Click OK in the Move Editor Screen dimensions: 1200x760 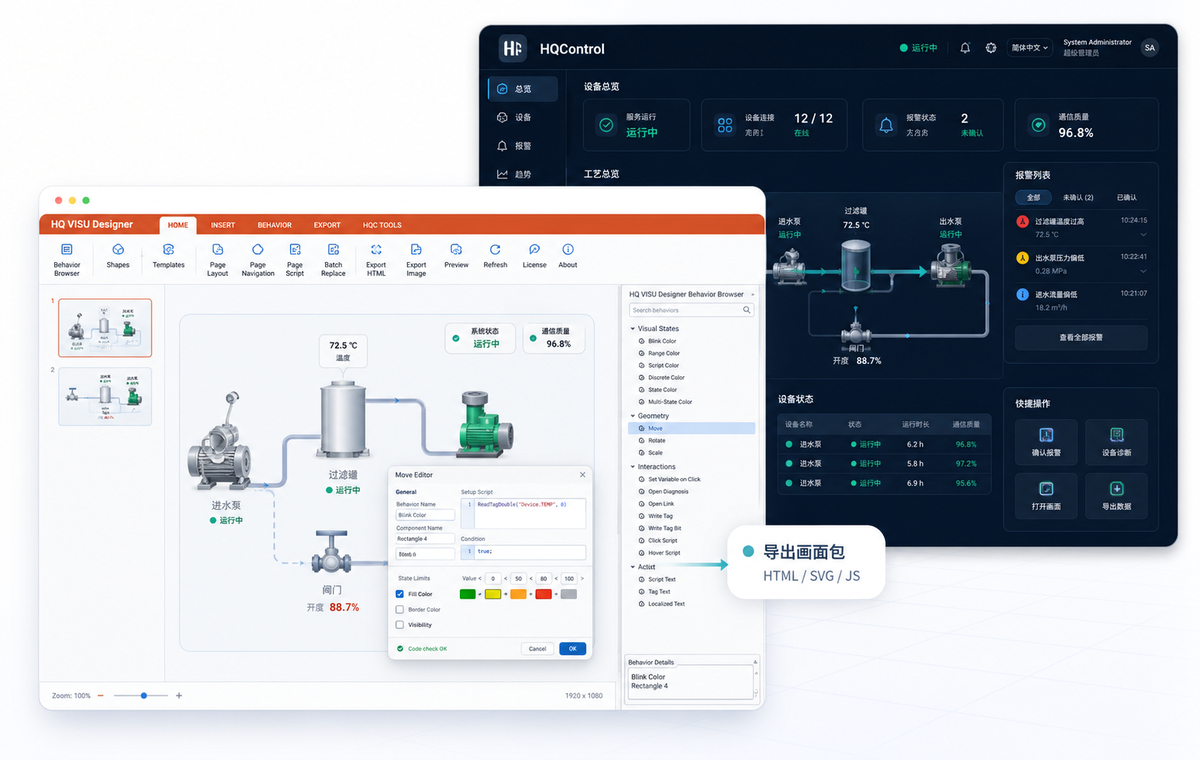pos(573,648)
